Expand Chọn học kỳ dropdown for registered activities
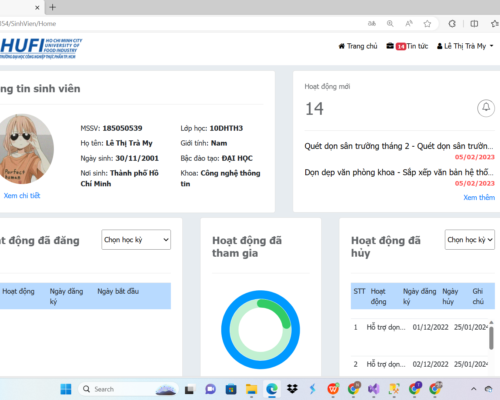 136,239
